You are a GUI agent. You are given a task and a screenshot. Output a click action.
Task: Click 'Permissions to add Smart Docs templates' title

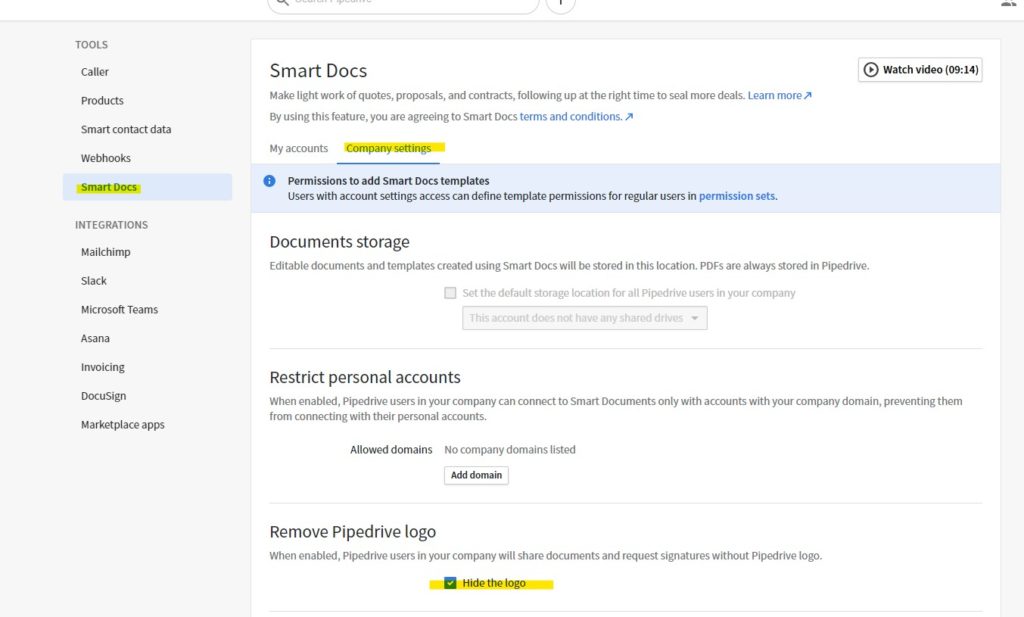(x=389, y=181)
